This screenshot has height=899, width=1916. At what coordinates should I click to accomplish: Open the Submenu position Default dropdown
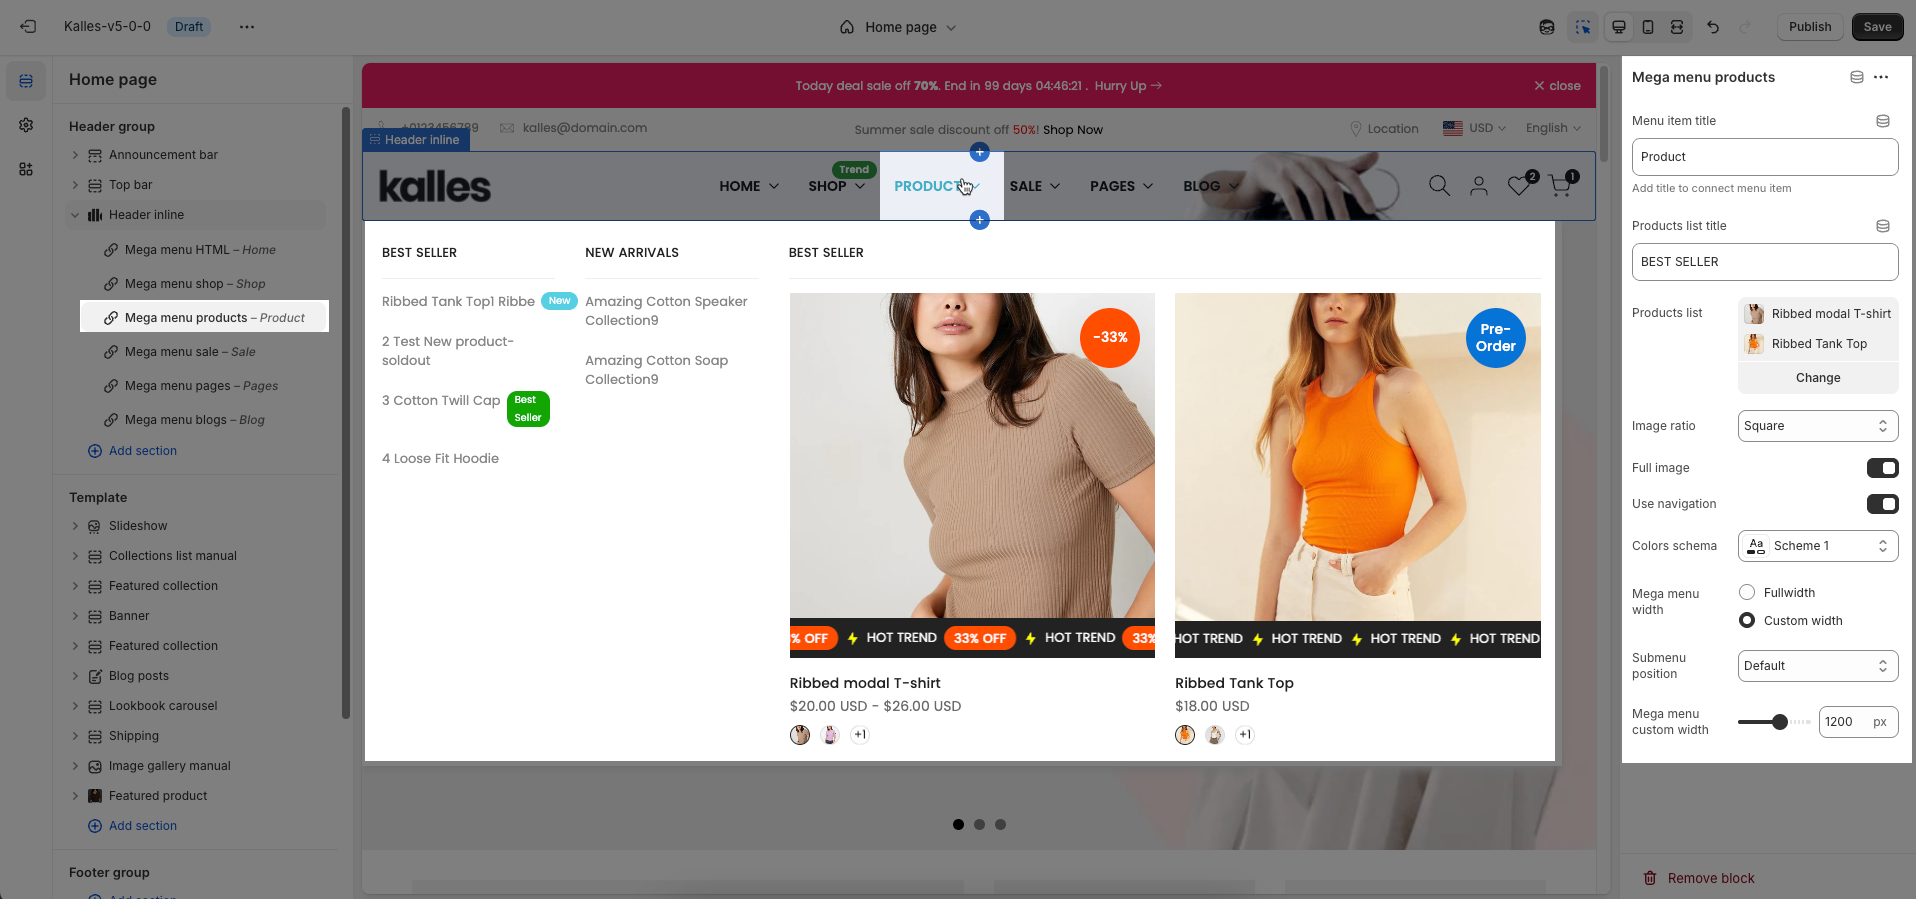pos(1818,666)
